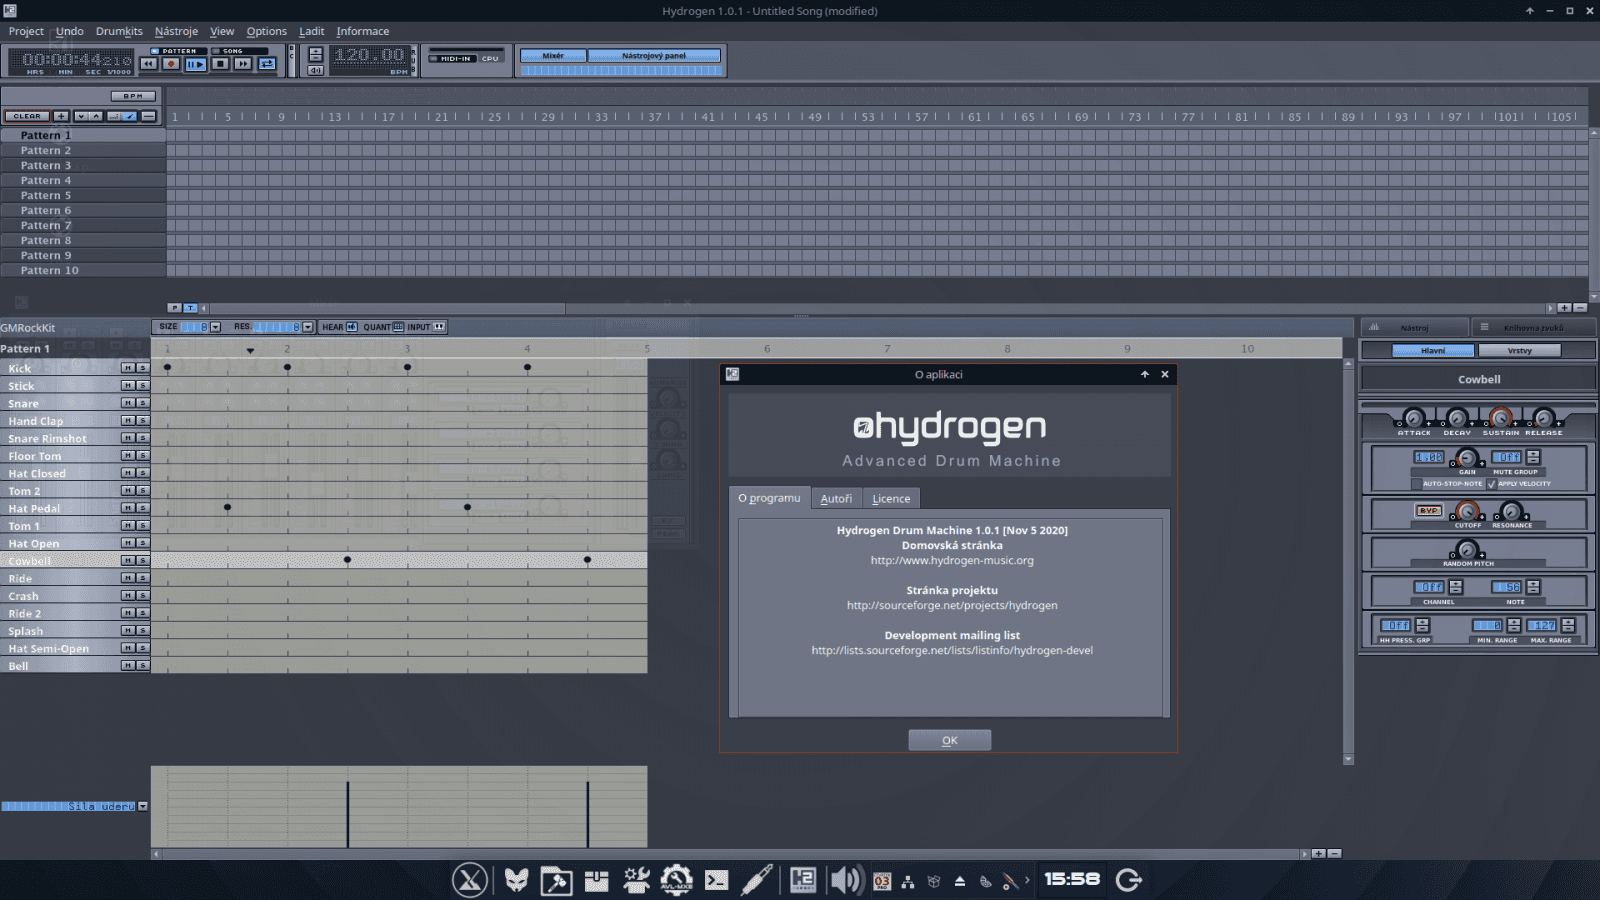This screenshot has width=1600, height=900.
Task: Click the Max. Range stepper
Action: [1568, 625]
